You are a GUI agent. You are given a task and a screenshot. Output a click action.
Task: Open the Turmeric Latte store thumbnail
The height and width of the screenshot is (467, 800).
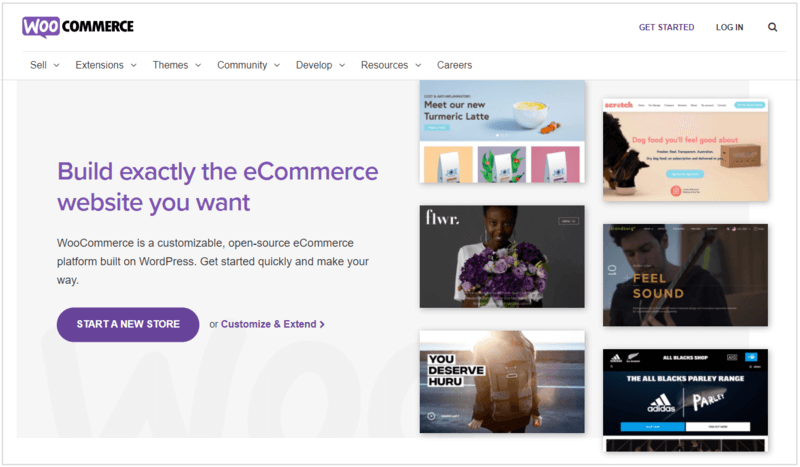(x=502, y=132)
